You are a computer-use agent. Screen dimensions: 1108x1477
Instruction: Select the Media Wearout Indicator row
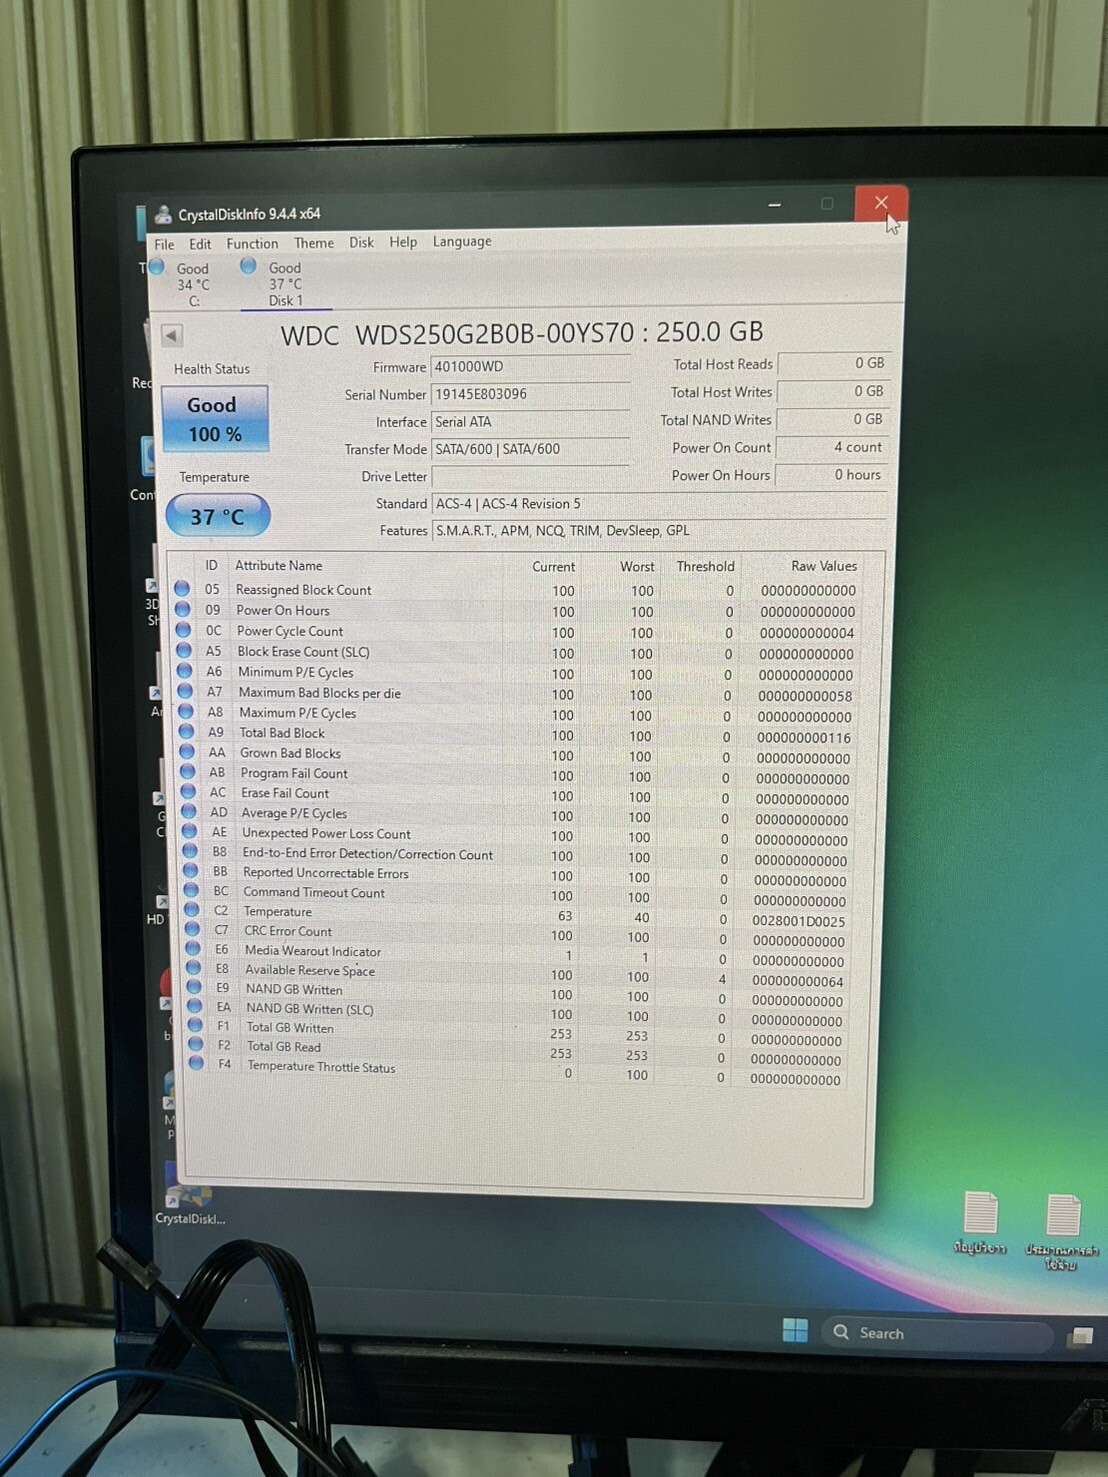[x=313, y=951]
